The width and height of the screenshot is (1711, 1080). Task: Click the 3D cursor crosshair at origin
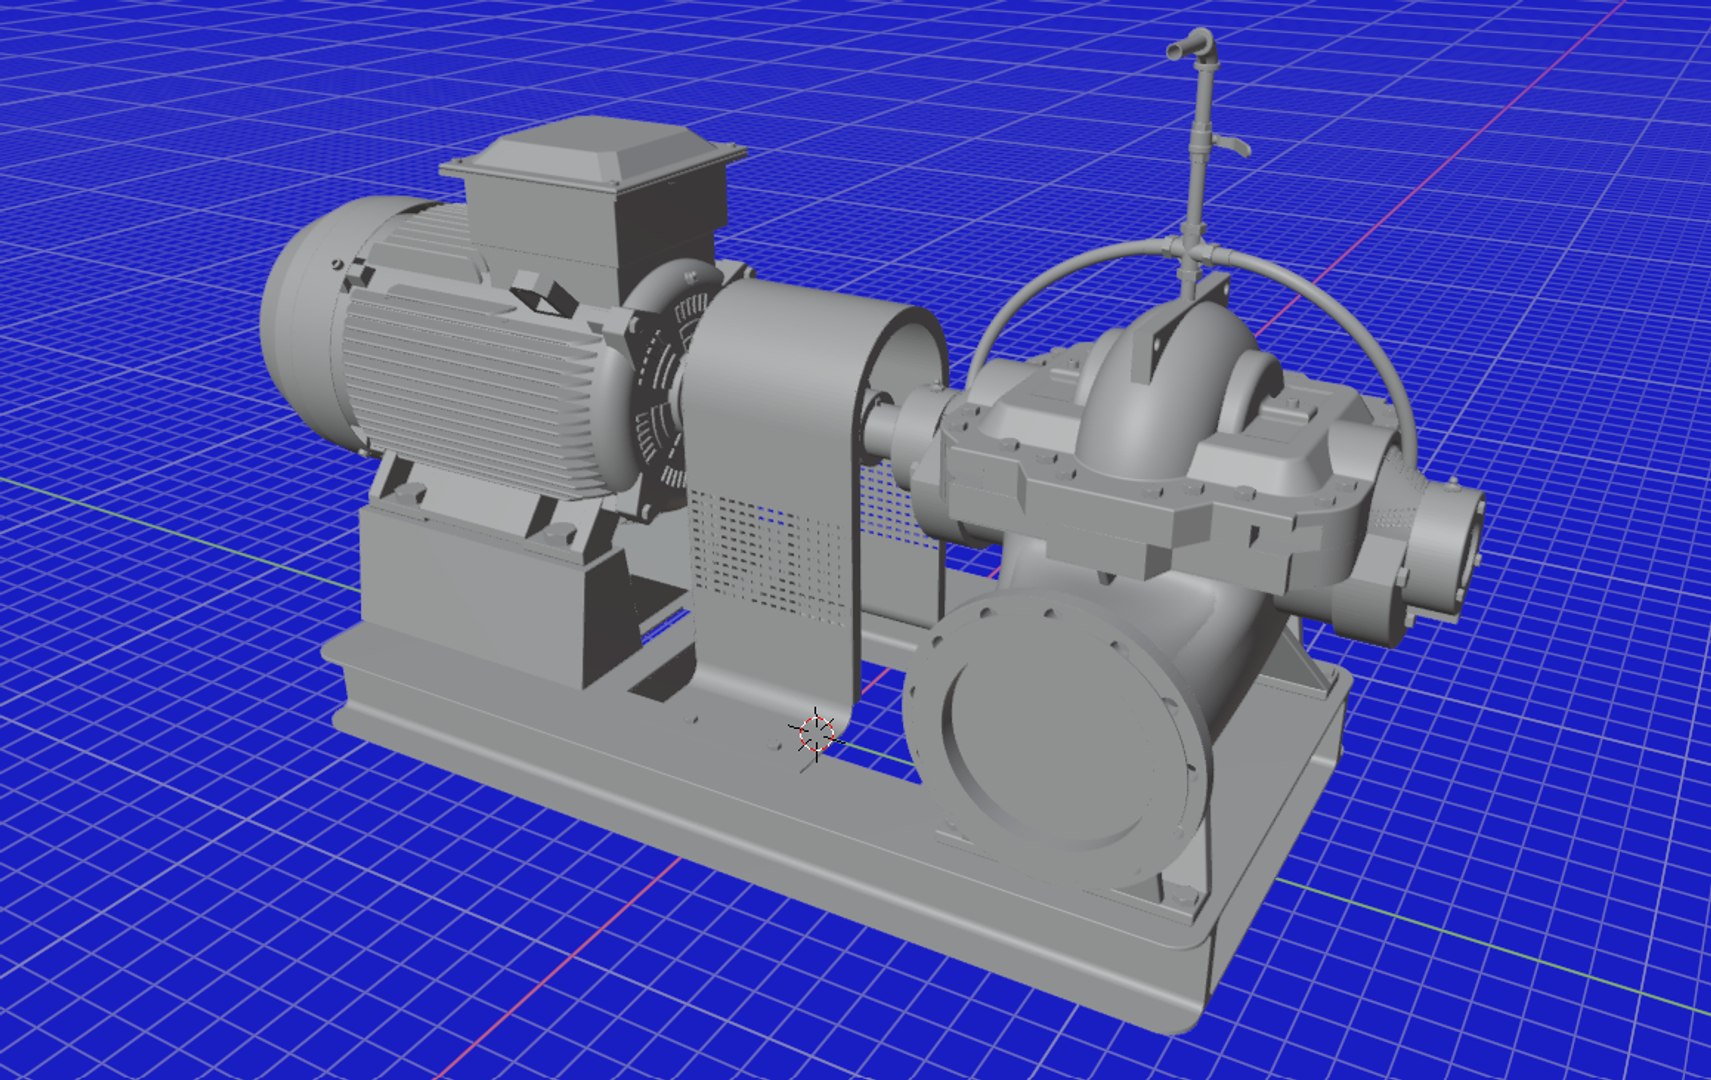[816, 733]
